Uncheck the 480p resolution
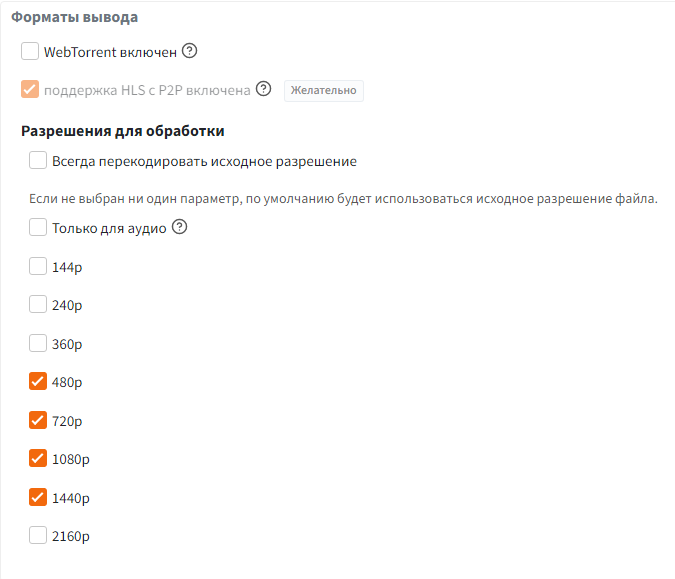Screen dimensions: 675x579 tap(38, 381)
